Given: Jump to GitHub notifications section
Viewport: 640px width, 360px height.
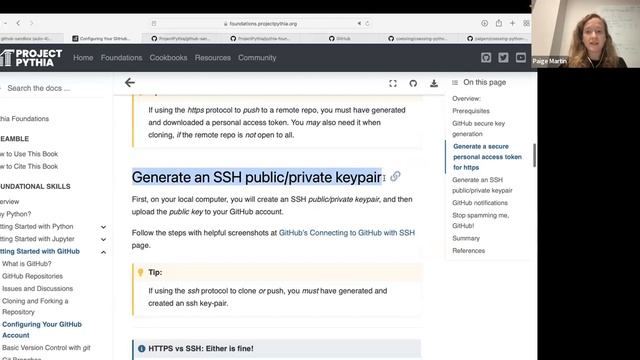Looking at the screenshot, I should pos(480,203).
